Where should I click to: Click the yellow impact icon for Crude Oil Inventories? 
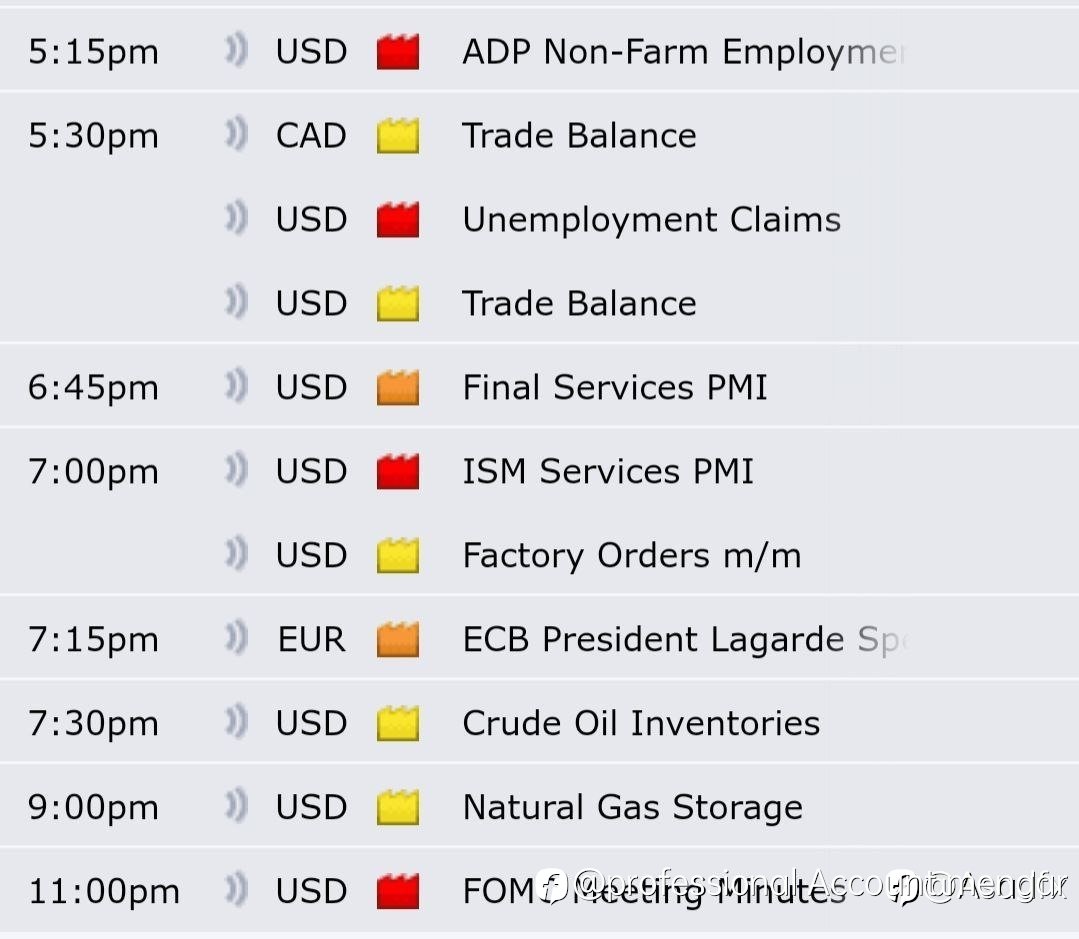click(x=398, y=723)
